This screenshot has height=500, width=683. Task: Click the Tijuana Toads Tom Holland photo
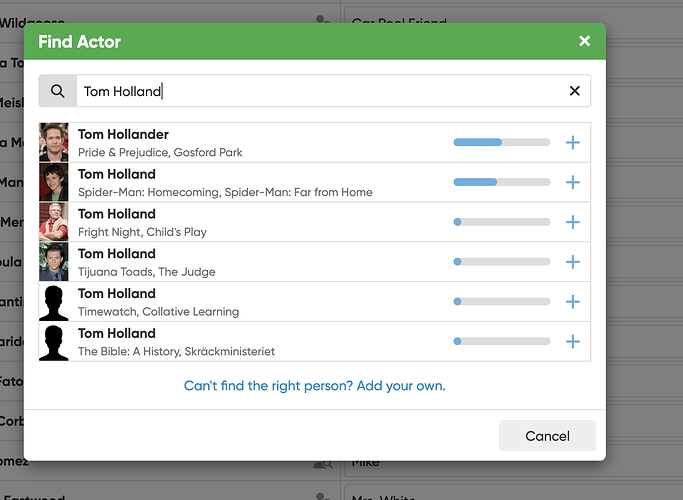[x=54, y=262]
